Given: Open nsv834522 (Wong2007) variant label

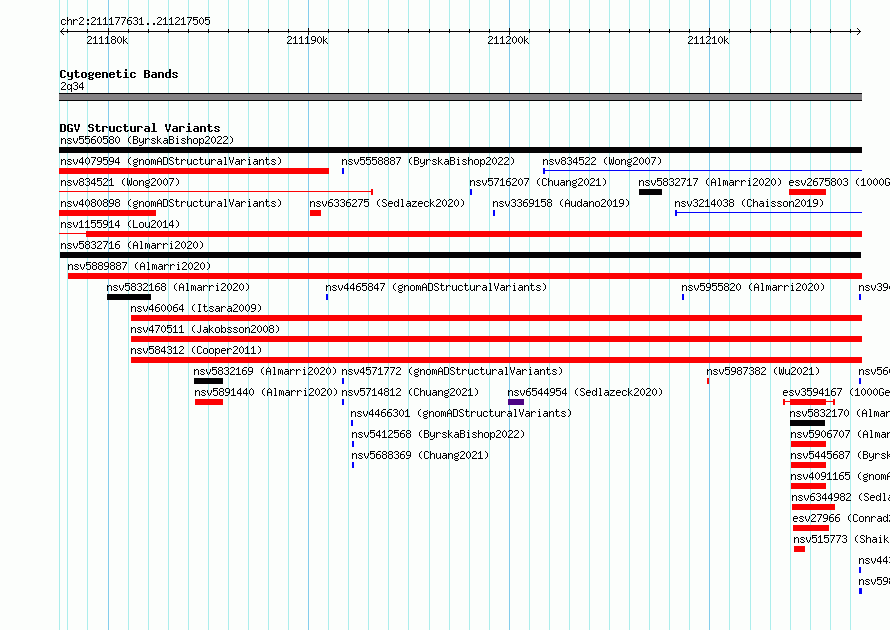Looking at the screenshot, I should [x=602, y=161].
